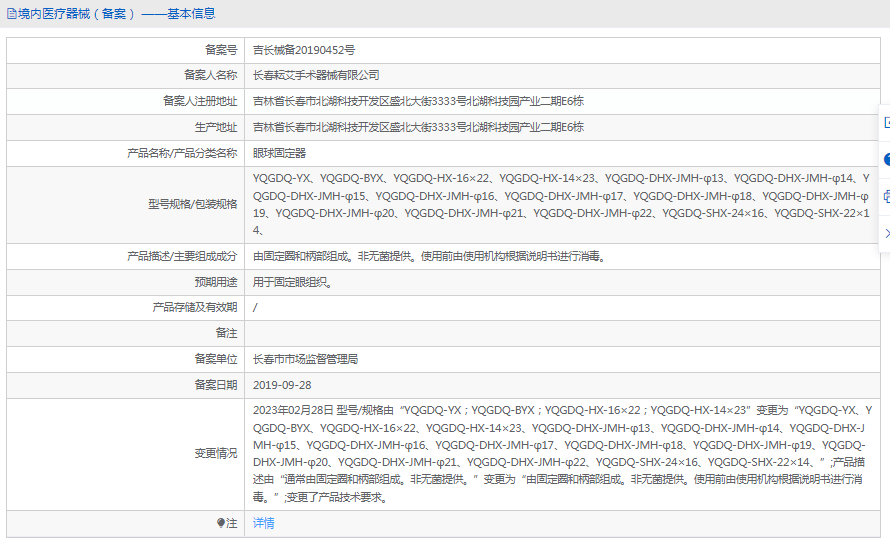
Task: Click the 产品名称/产品分类名称 label
Action: (x=182, y=153)
